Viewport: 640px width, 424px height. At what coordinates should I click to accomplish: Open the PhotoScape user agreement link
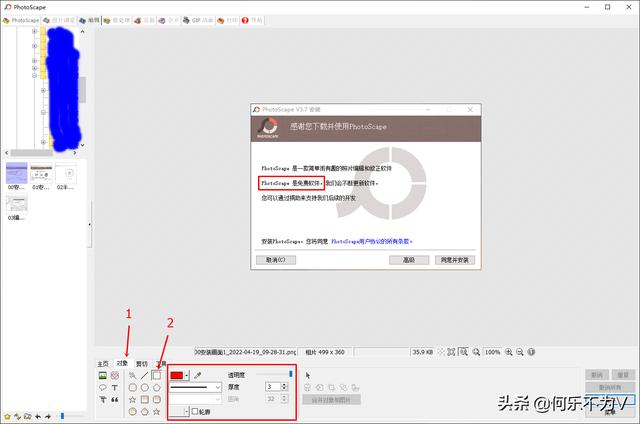(371, 242)
